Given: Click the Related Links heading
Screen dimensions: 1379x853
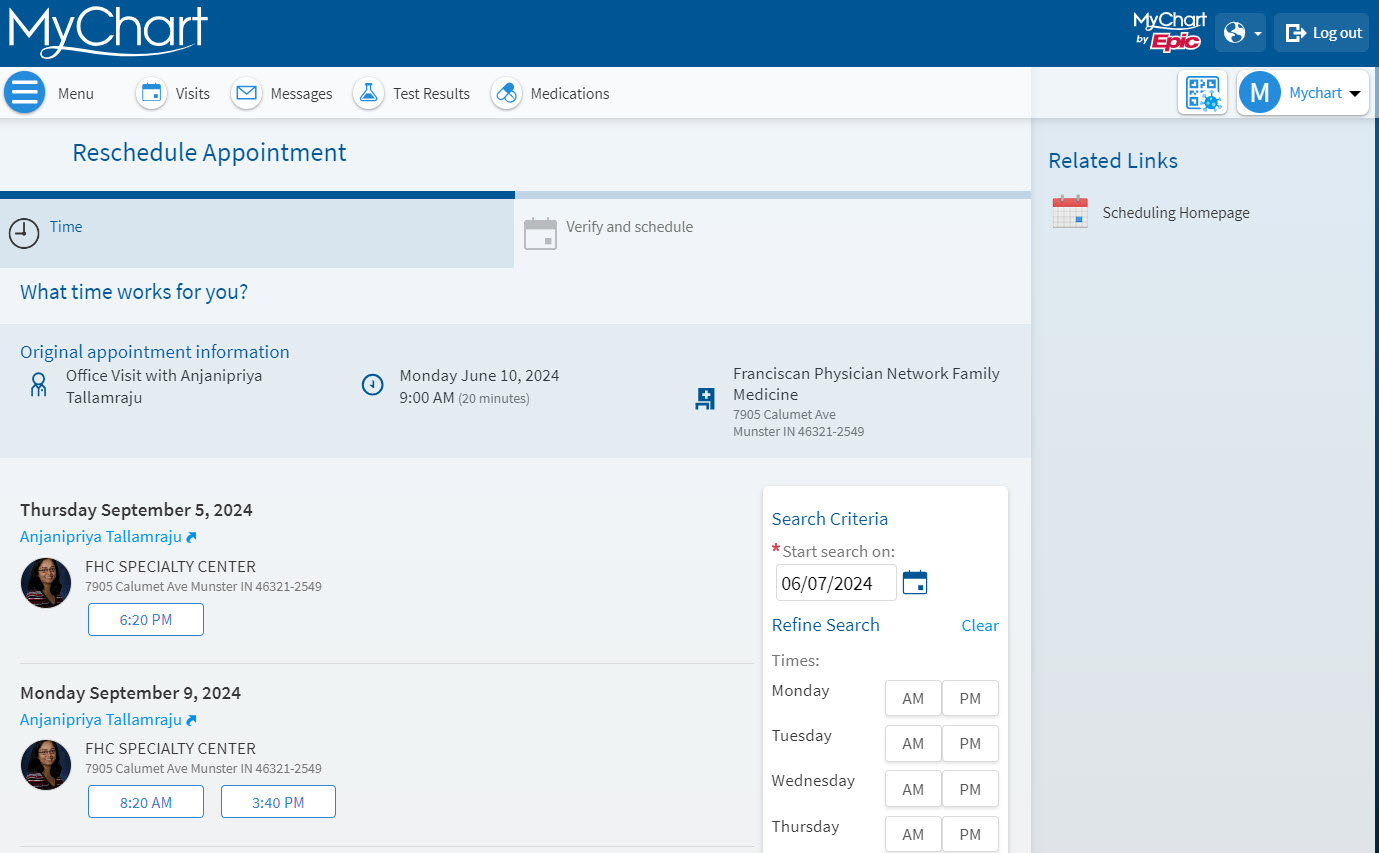Looking at the screenshot, I should [1113, 161].
